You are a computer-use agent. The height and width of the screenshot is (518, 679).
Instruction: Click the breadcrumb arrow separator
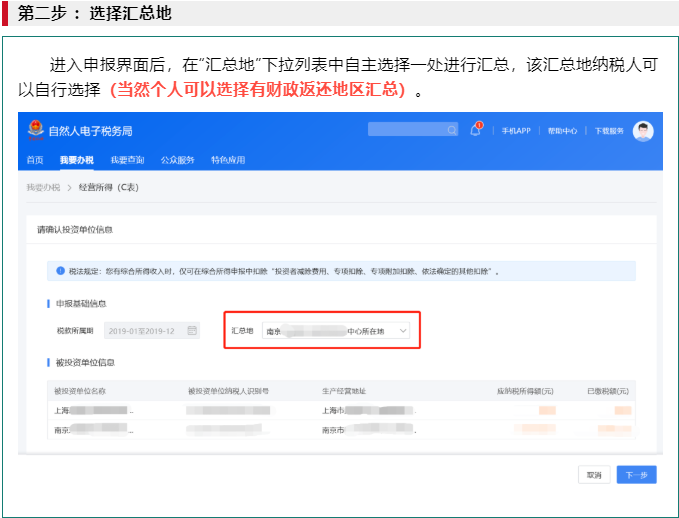click(70, 187)
